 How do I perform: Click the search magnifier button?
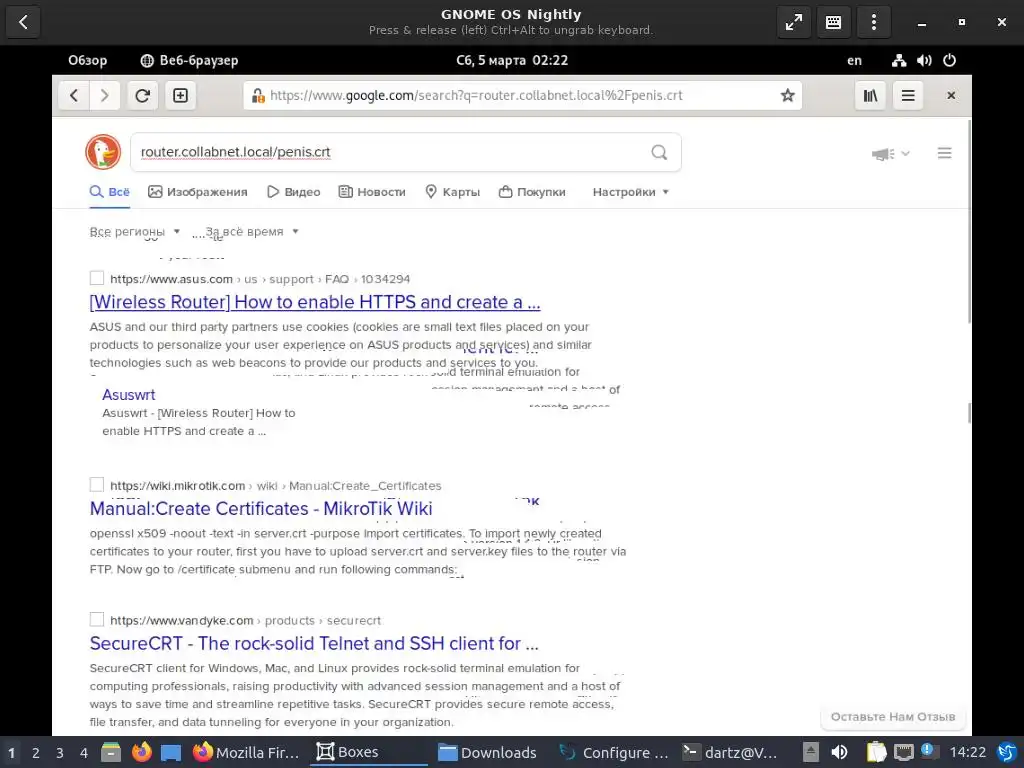click(x=659, y=152)
